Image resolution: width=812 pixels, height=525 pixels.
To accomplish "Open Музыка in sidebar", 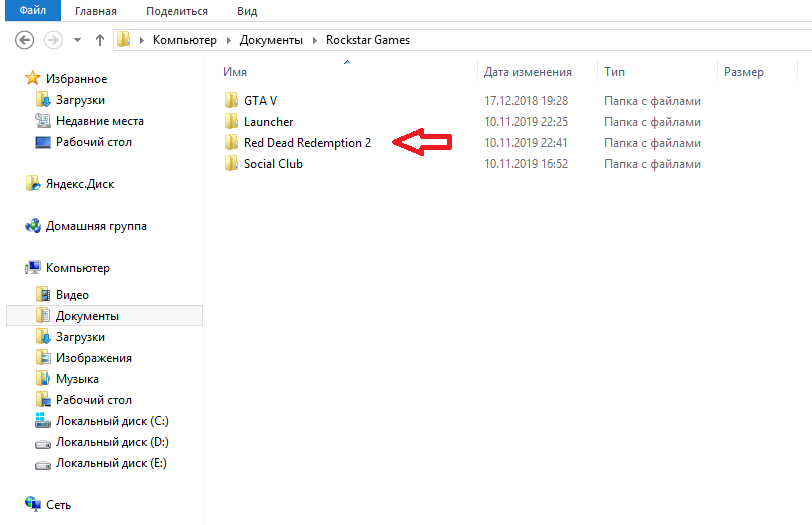I will tap(77, 379).
